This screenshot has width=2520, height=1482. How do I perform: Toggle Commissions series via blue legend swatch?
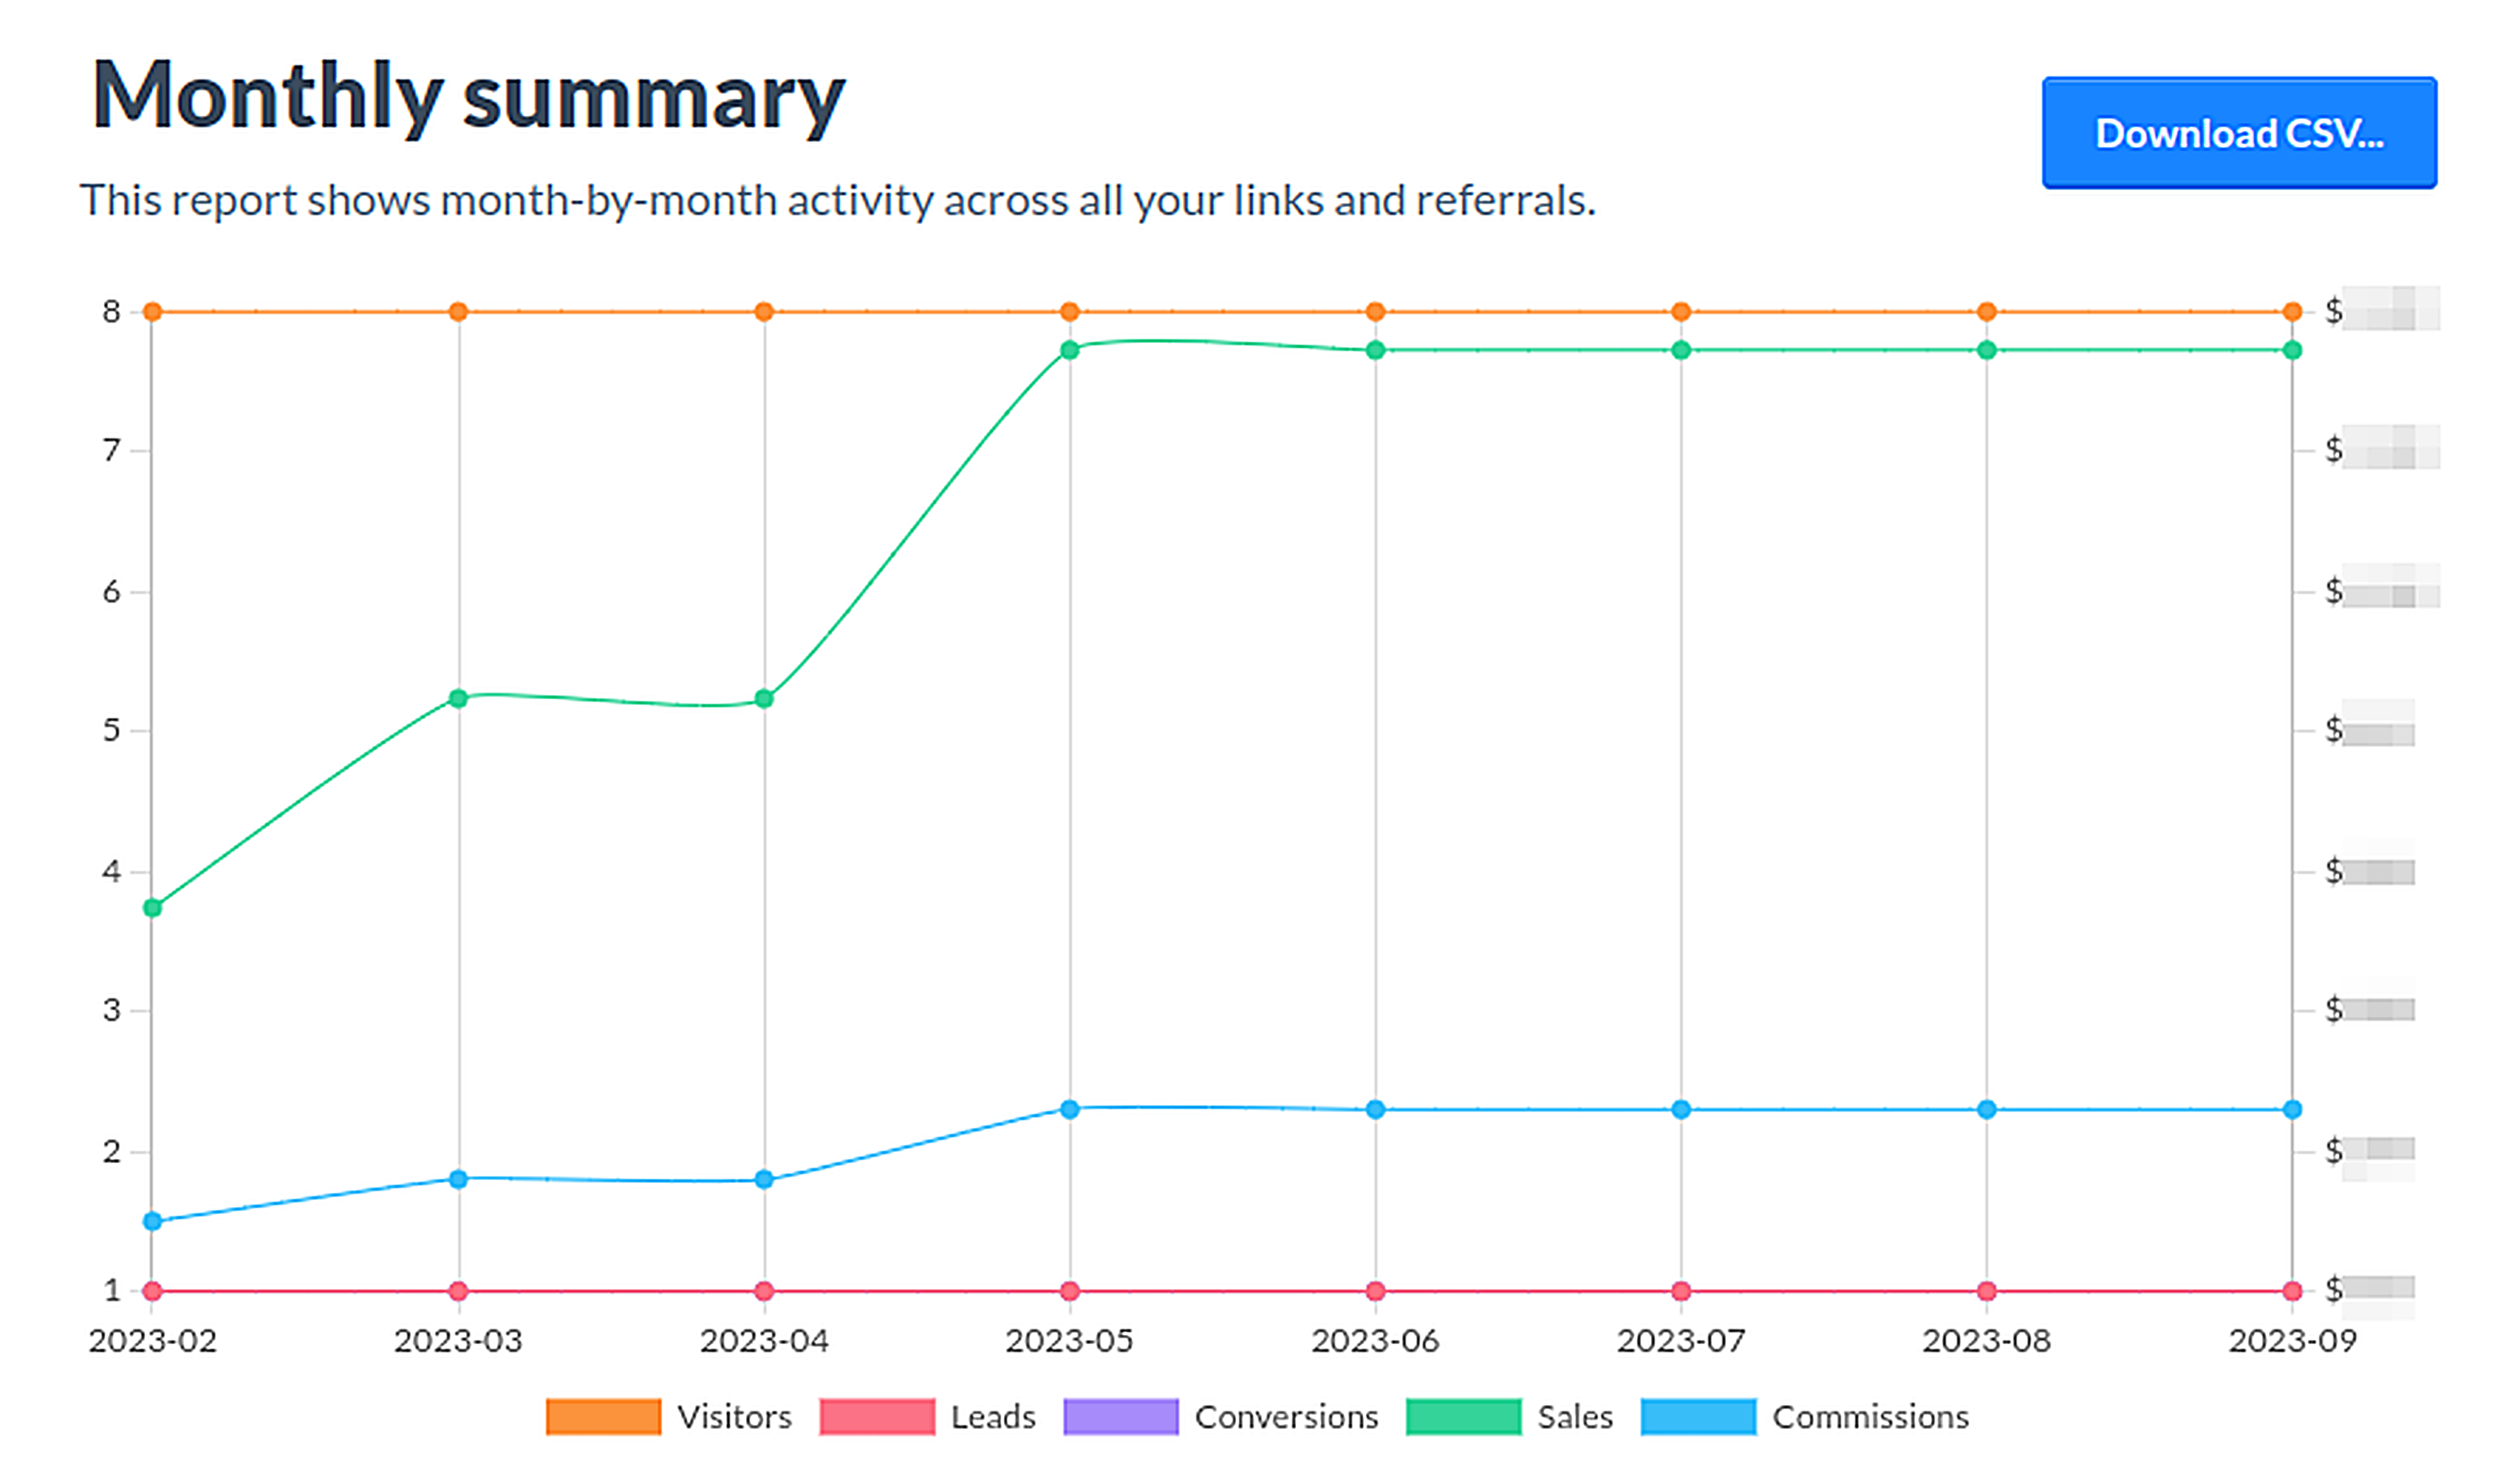[1698, 1417]
